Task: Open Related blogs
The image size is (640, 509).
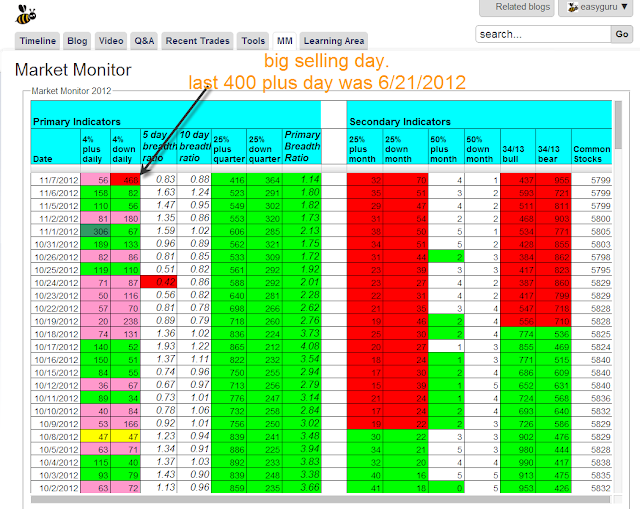Action: tap(517, 7)
